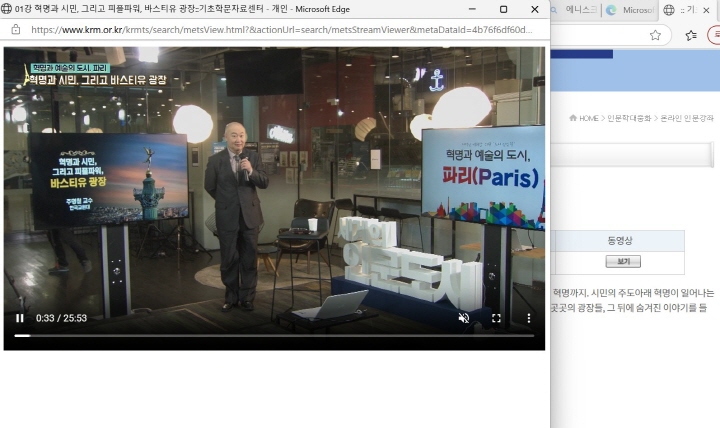The width and height of the screenshot is (720, 428).
Task: Click the globe icon in the popup title bar
Action: pos(6,9)
